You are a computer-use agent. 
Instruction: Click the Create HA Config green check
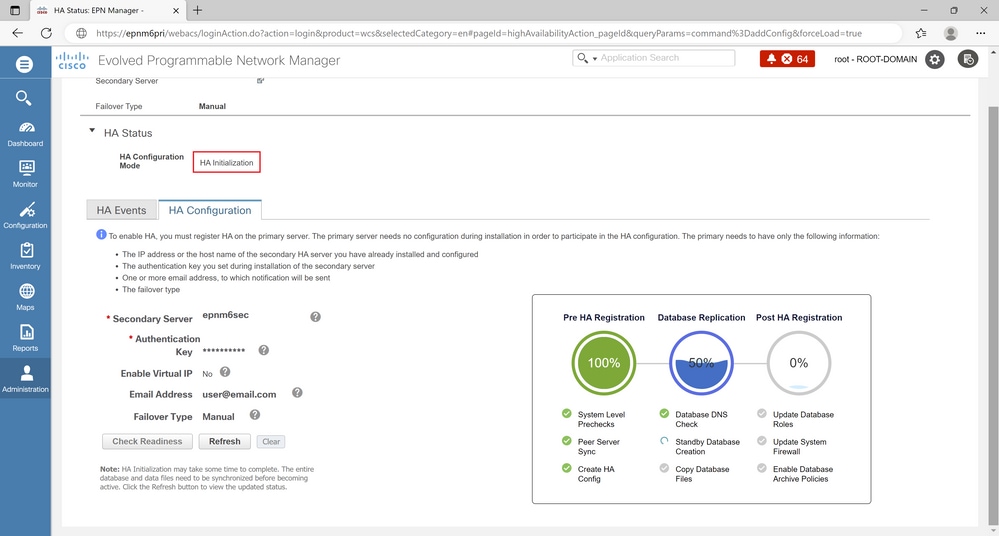(x=566, y=468)
